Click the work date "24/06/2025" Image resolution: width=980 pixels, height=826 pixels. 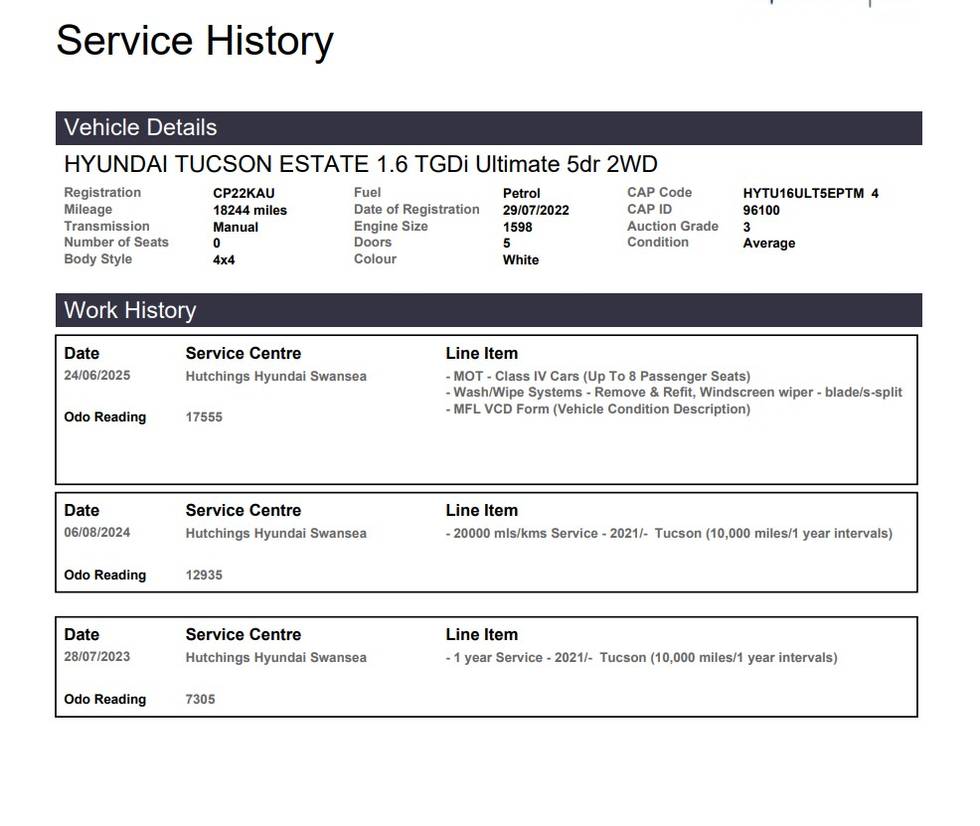tap(98, 376)
